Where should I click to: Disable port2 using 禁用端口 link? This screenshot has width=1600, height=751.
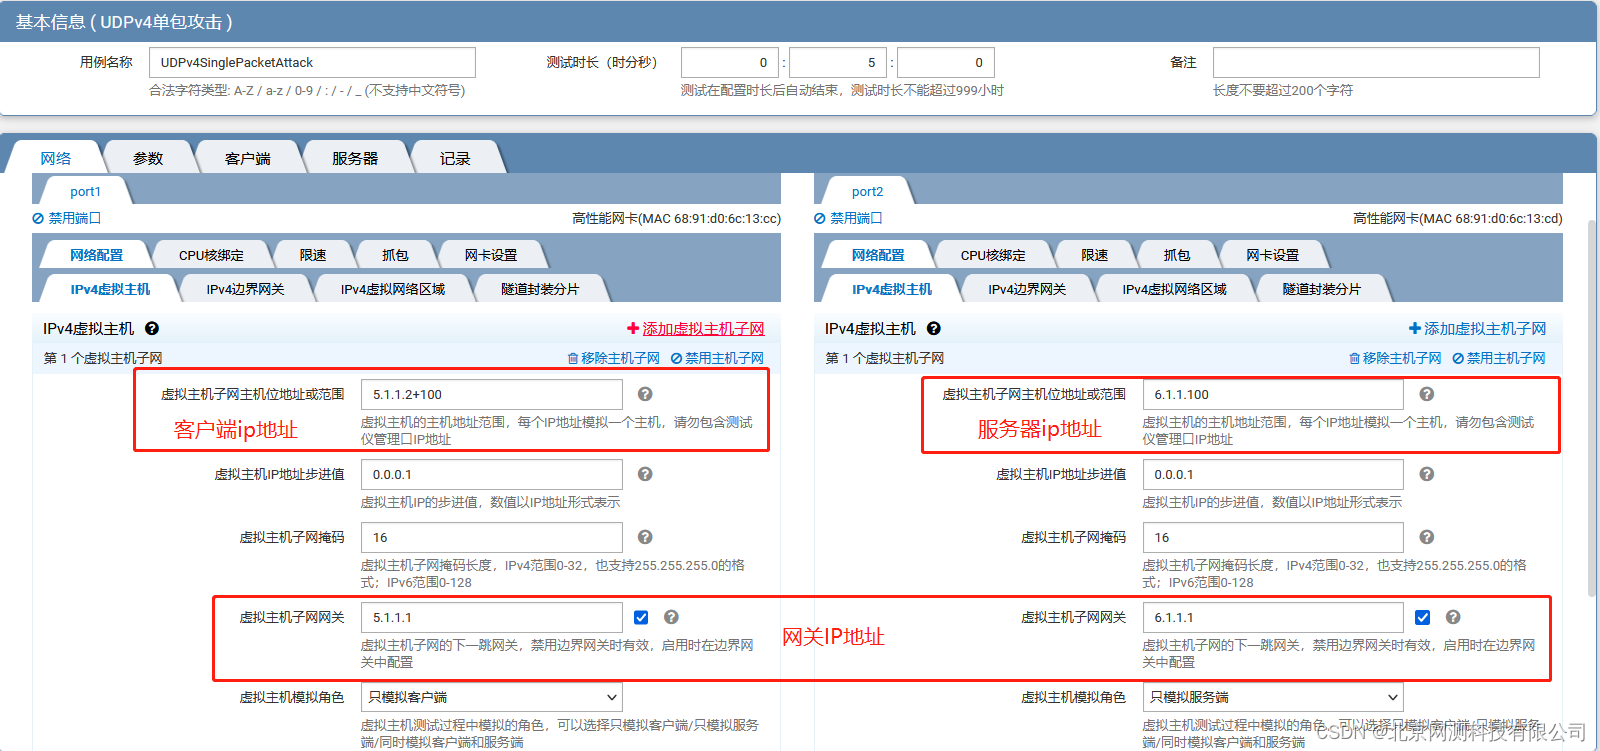point(848,218)
